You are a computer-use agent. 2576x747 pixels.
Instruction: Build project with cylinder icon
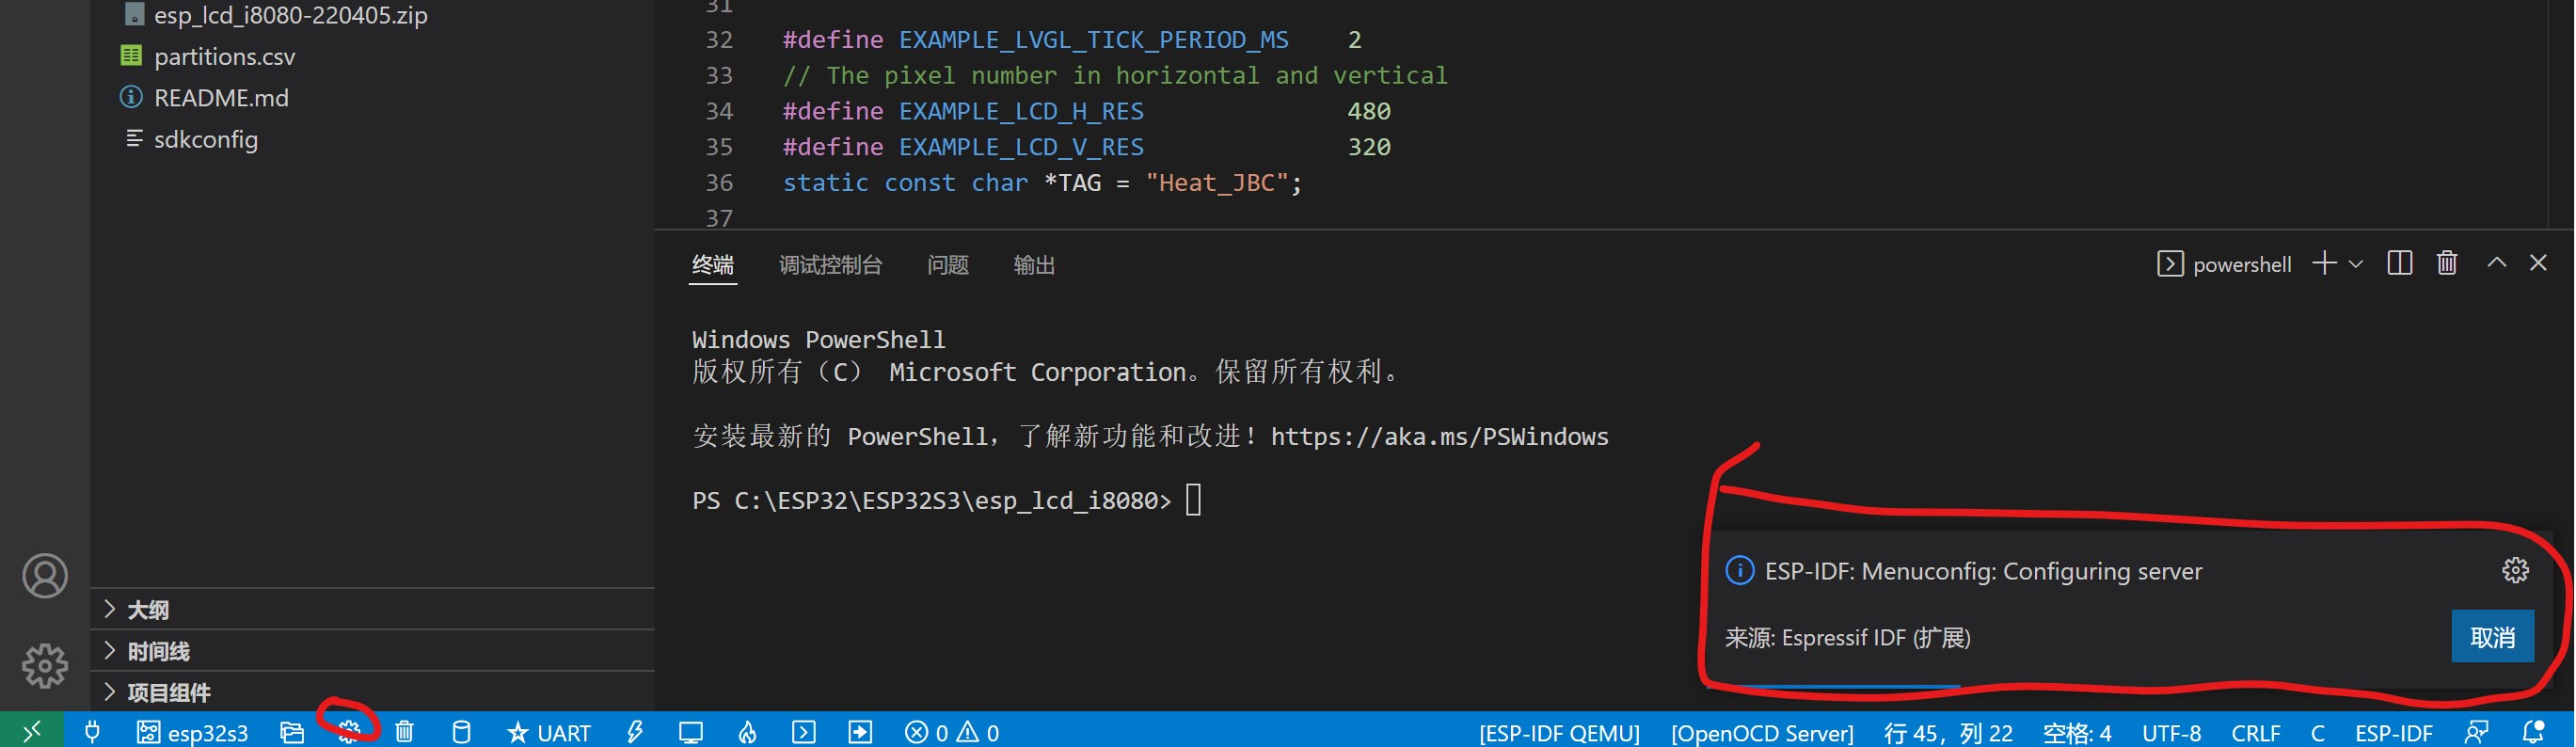[x=461, y=732]
